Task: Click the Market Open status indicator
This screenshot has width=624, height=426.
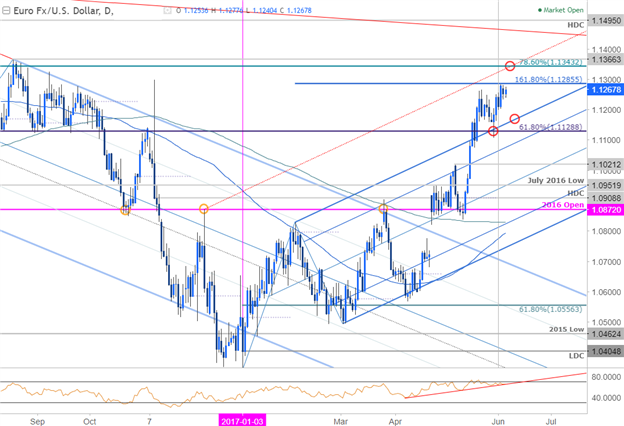Action: point(560,10)
